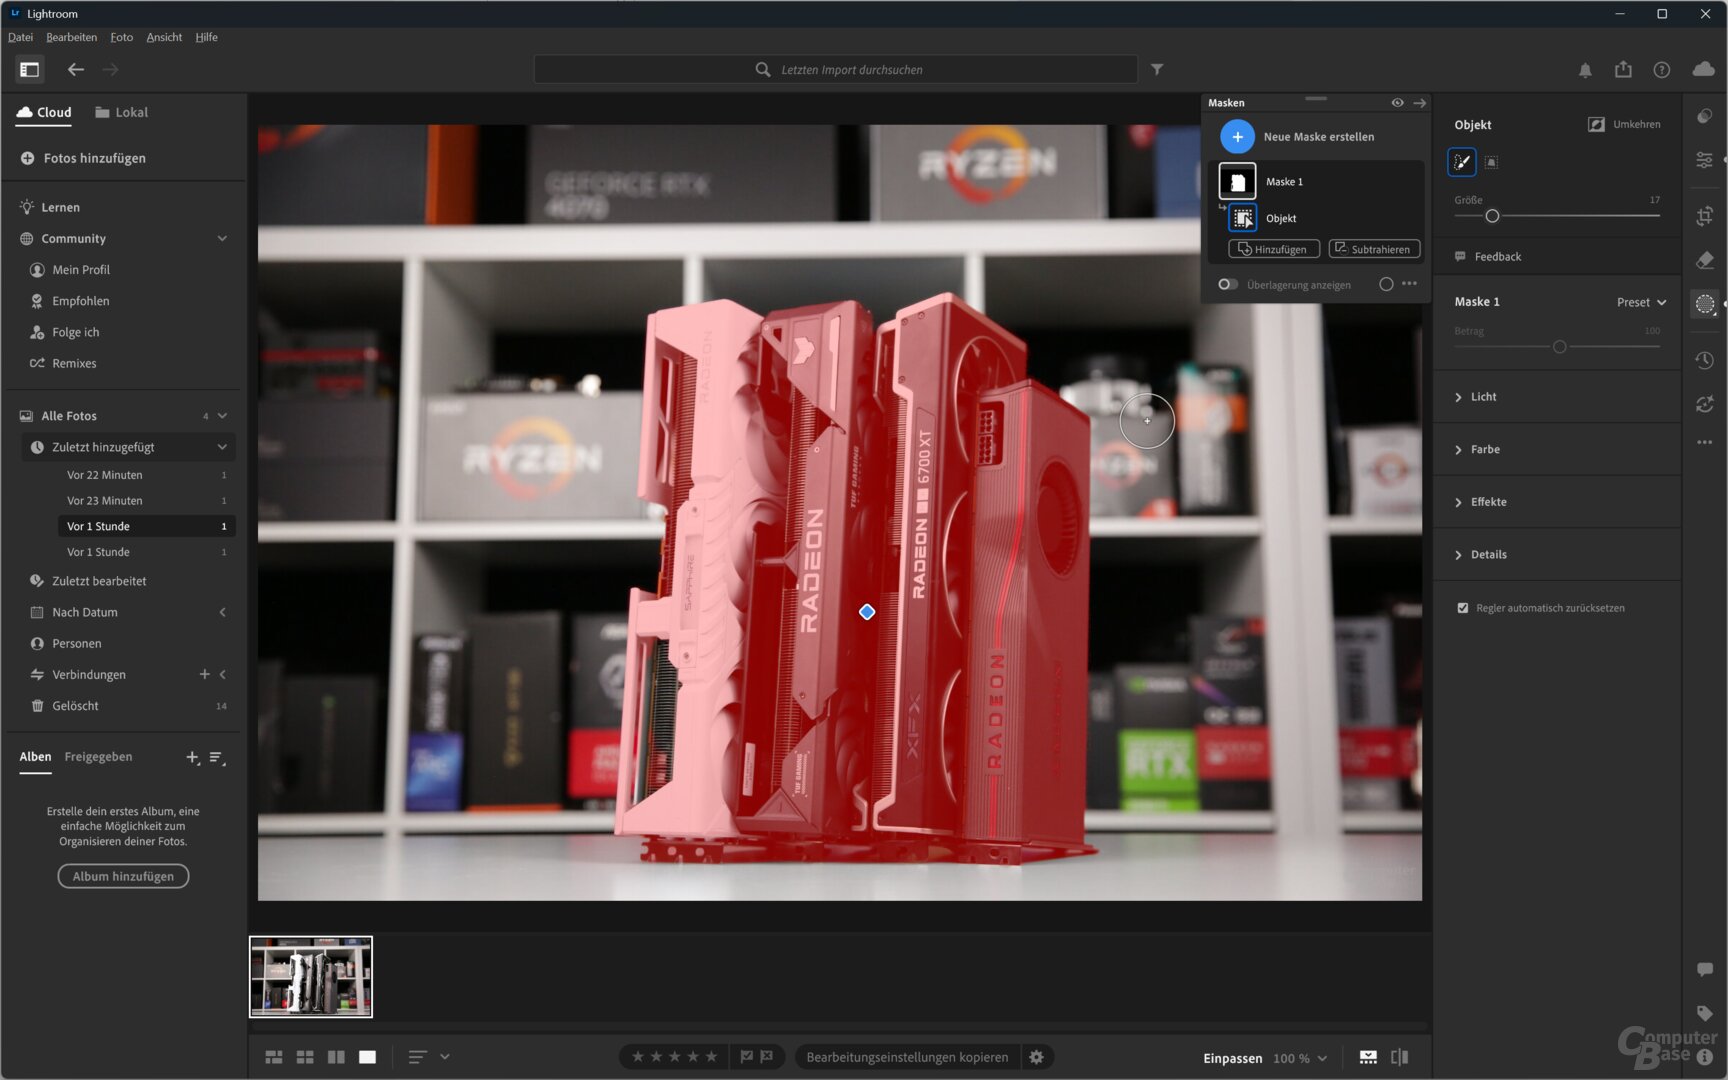Open the Edit sliders panel icon
The height and width of the screenshot is (1080, 1728).
pyautogui.click(x=1705, y=160)
